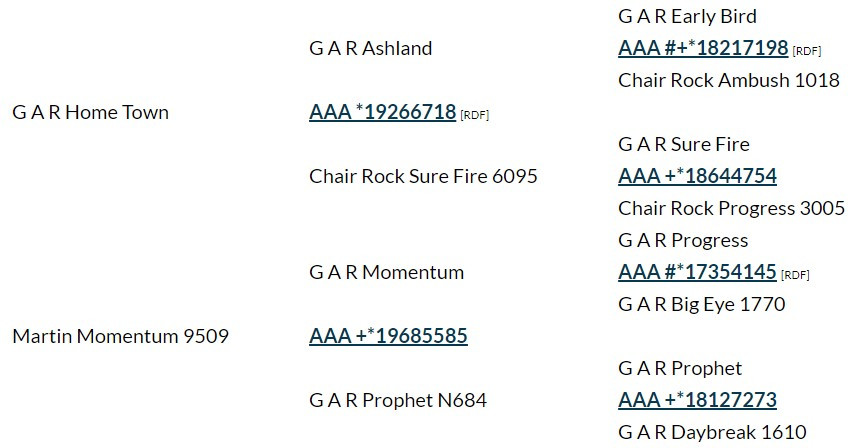
Task: Click the RDF tag beside 17354145
Action: click(x=795, y=275)
